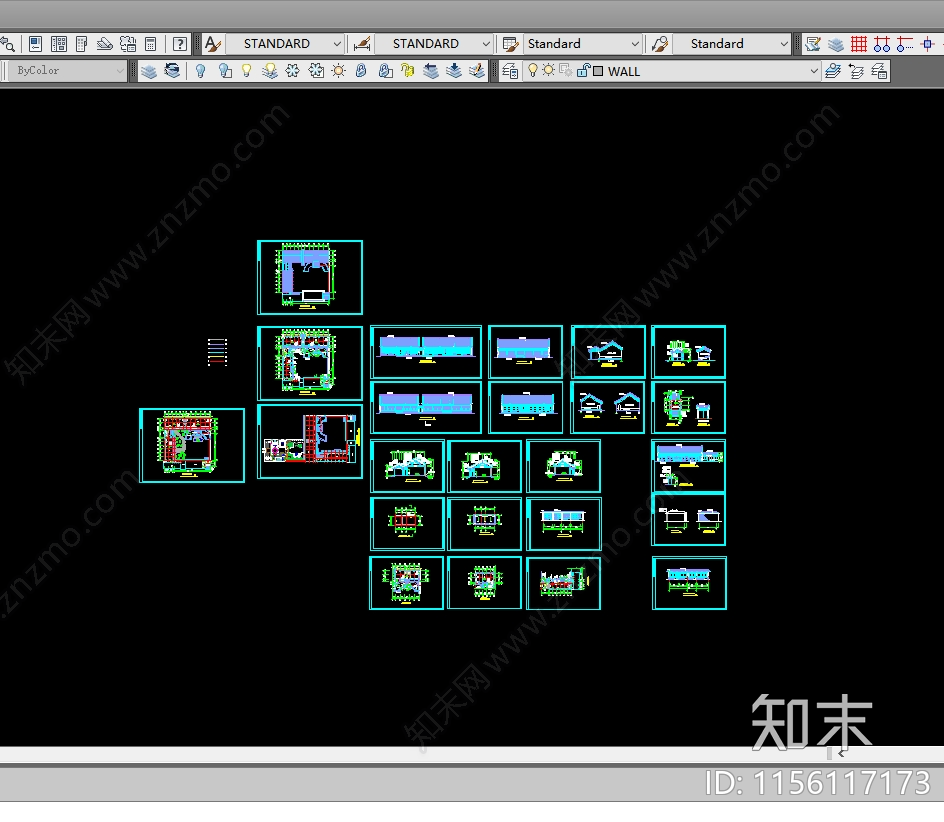Click the Layer Freeze snowflake icon
Image resolution: width=944 pixels, height=822 pixels.
click(x=293, y=71)
